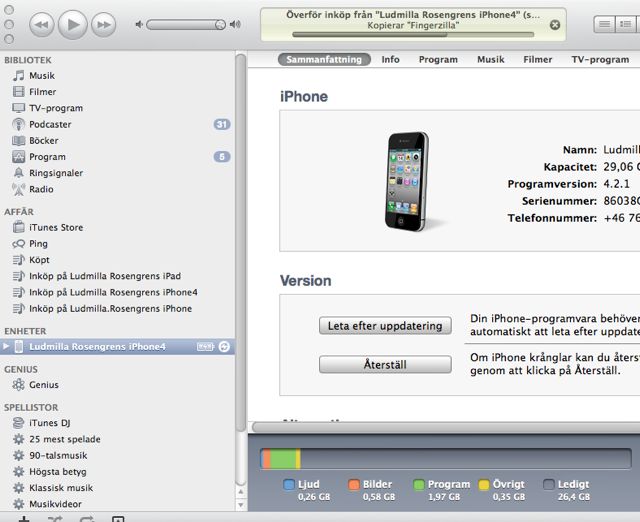Cancel the purchase transfer in the status display
The height and width of the screenshot is (522, 640).
(555, 25)
